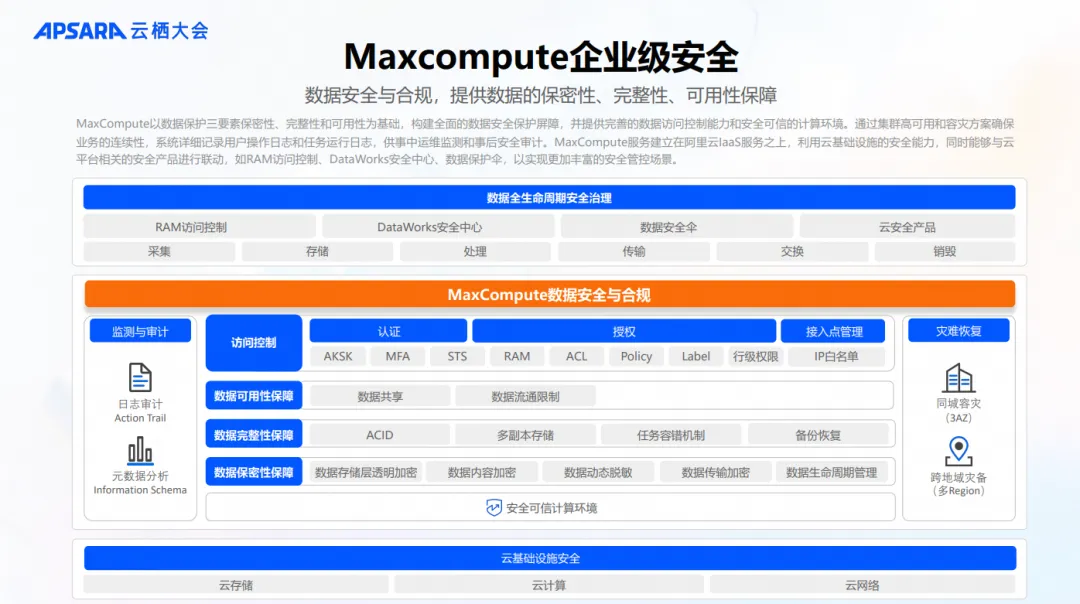Click the shield icon in 安全可信计算环境

[492, 507]
